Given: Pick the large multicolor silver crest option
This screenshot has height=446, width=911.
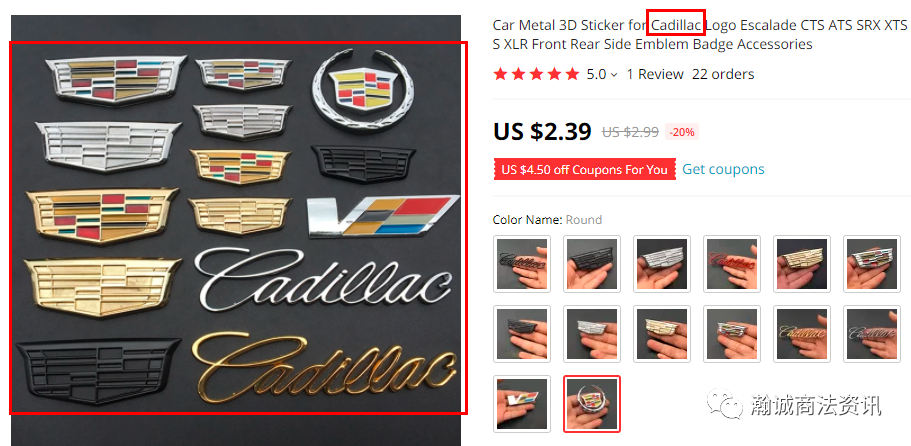Looking at the screenshot, I should tap(872, 264).
